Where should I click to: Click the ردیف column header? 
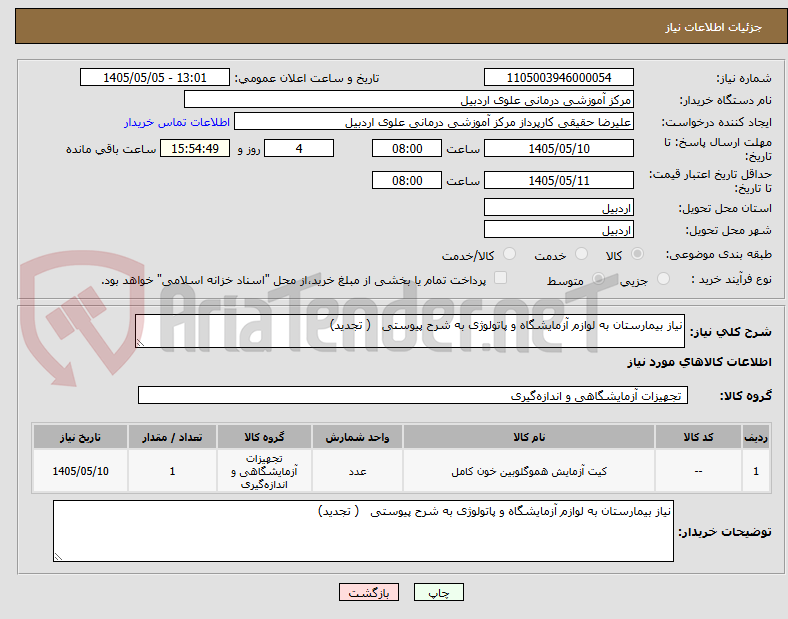pyautogui.click(x=756, y=437)
